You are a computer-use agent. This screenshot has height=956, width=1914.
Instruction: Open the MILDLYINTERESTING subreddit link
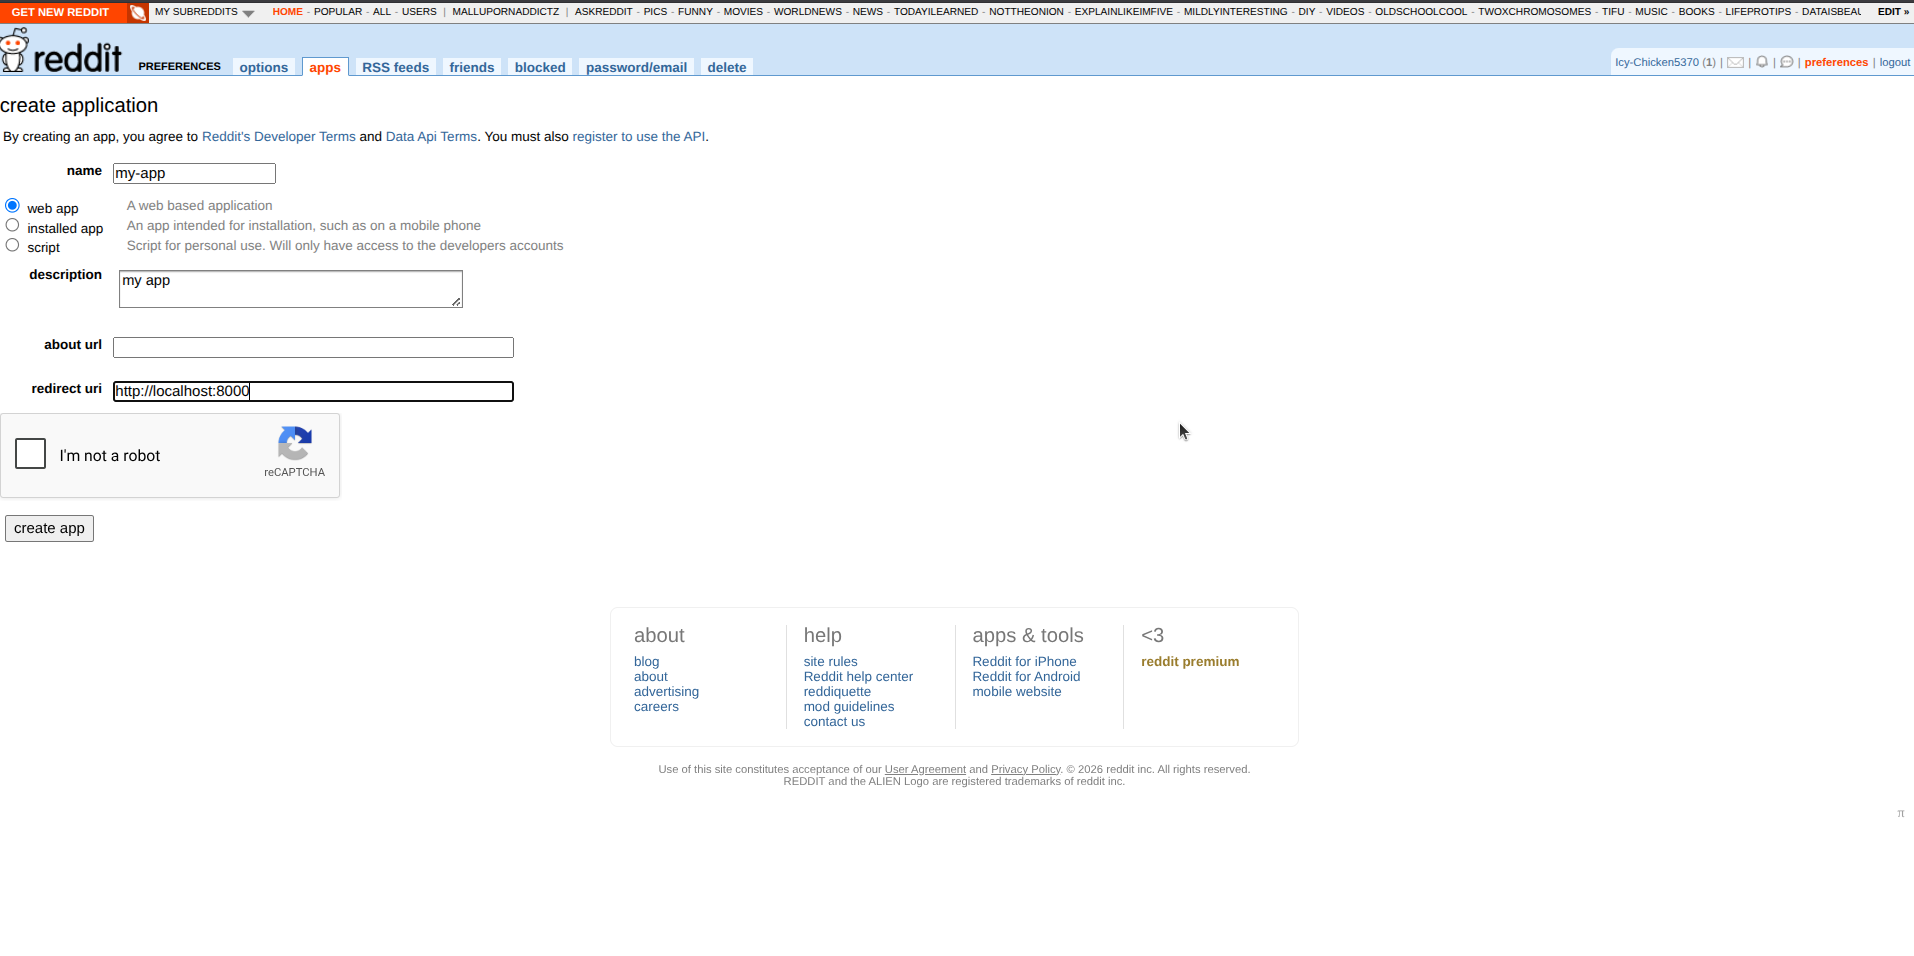[x=1236, y=12]
